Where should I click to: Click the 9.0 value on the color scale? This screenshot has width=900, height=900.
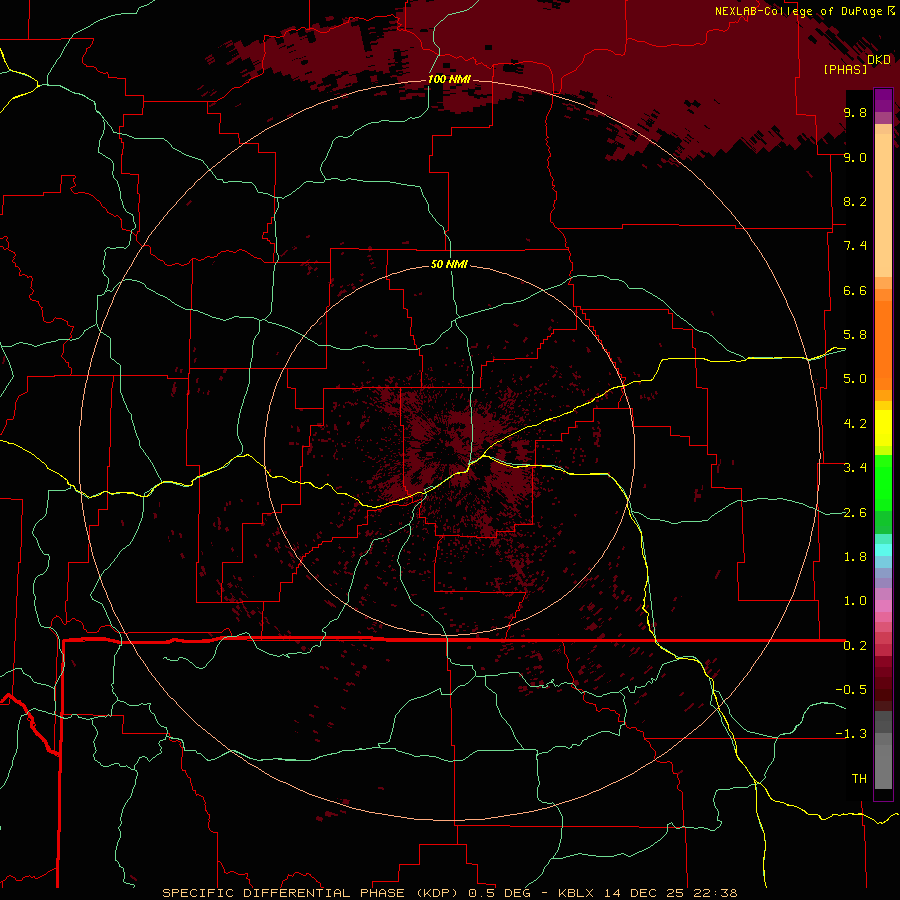[855, 157]
